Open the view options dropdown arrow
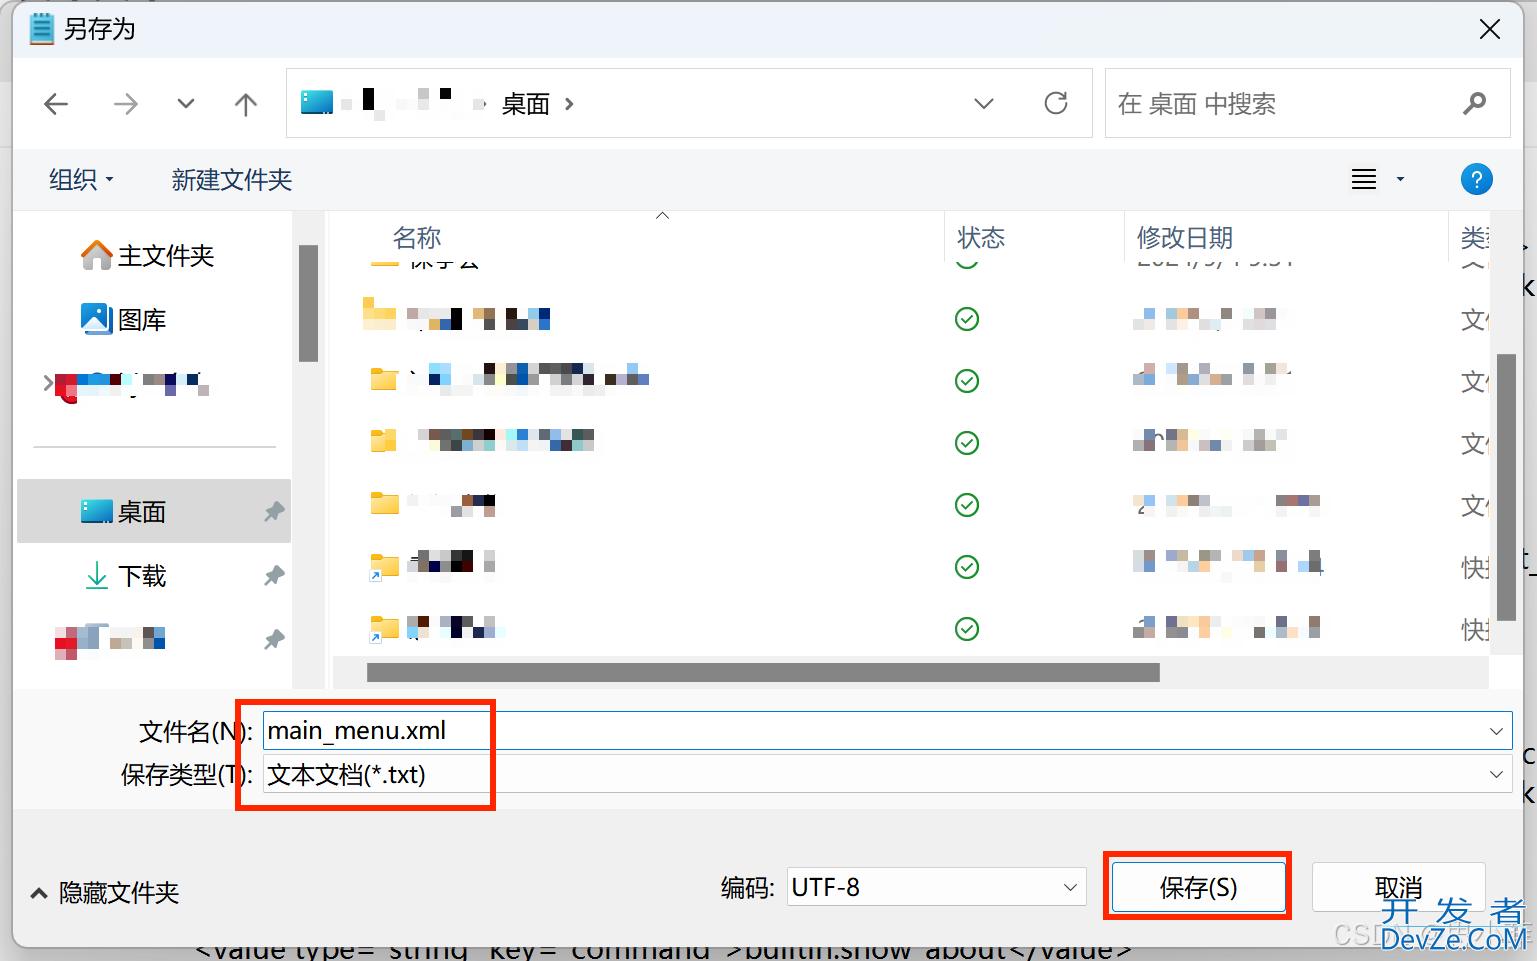Screen dimensions: 1537x961 (1400, 180)
